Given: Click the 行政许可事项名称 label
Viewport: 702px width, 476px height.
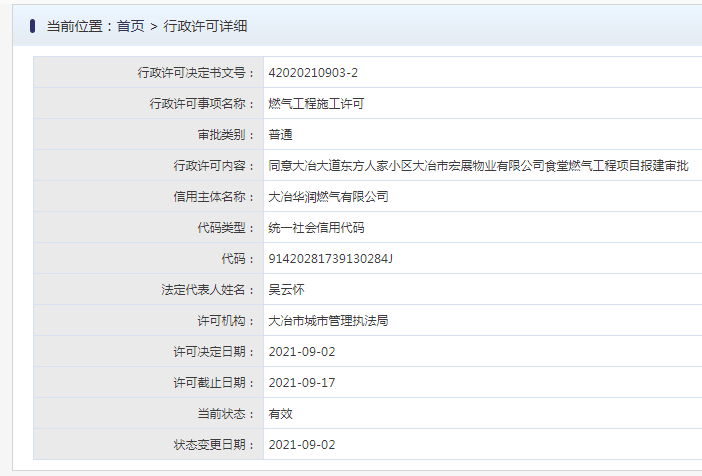Looking at the screenshot, I should point(201,103).
